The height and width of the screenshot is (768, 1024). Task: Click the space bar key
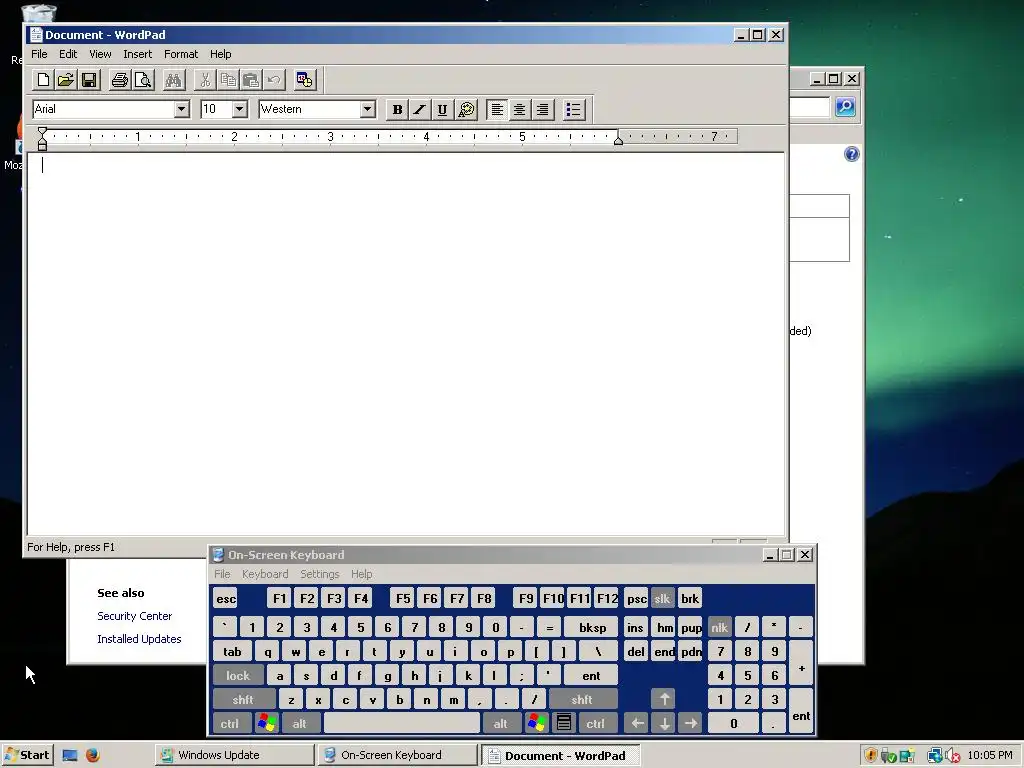pos(402,724)
